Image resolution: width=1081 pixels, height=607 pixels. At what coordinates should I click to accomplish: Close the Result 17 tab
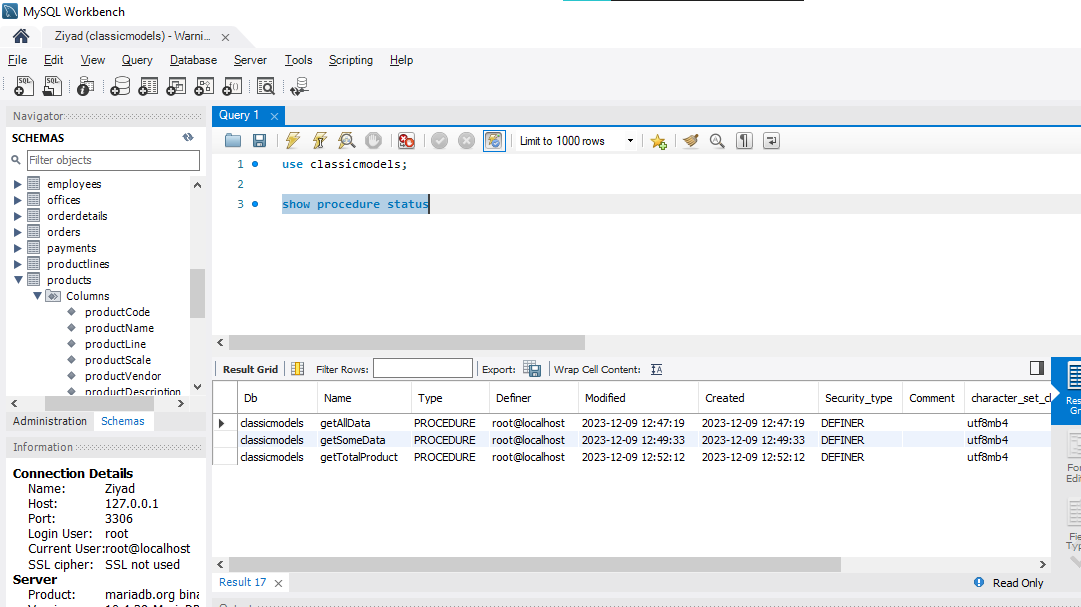(279, 584)
